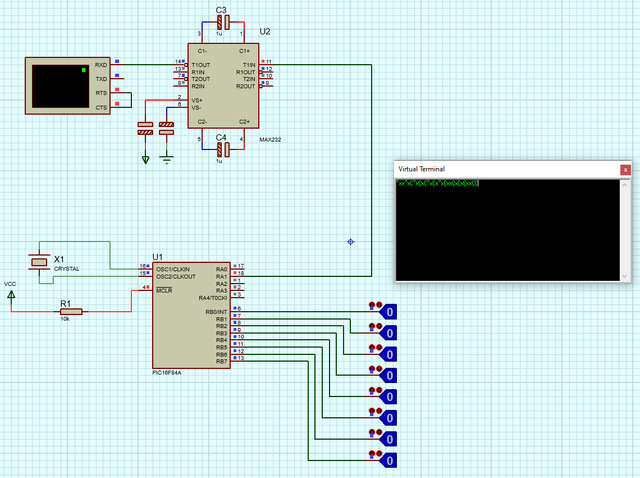Toggle the logic state wired to RB3
Screen dimensions: 640x478
coord(389,376)
